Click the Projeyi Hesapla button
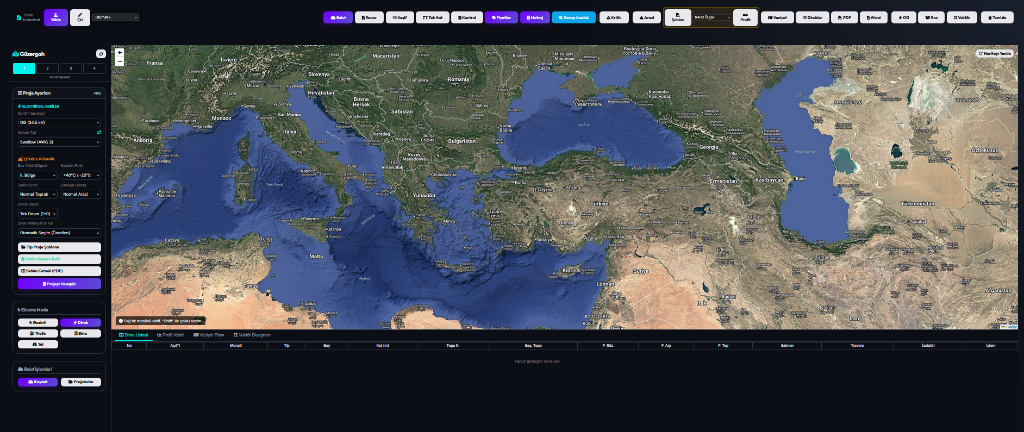 pyautogui.click(x=59, y=283)
